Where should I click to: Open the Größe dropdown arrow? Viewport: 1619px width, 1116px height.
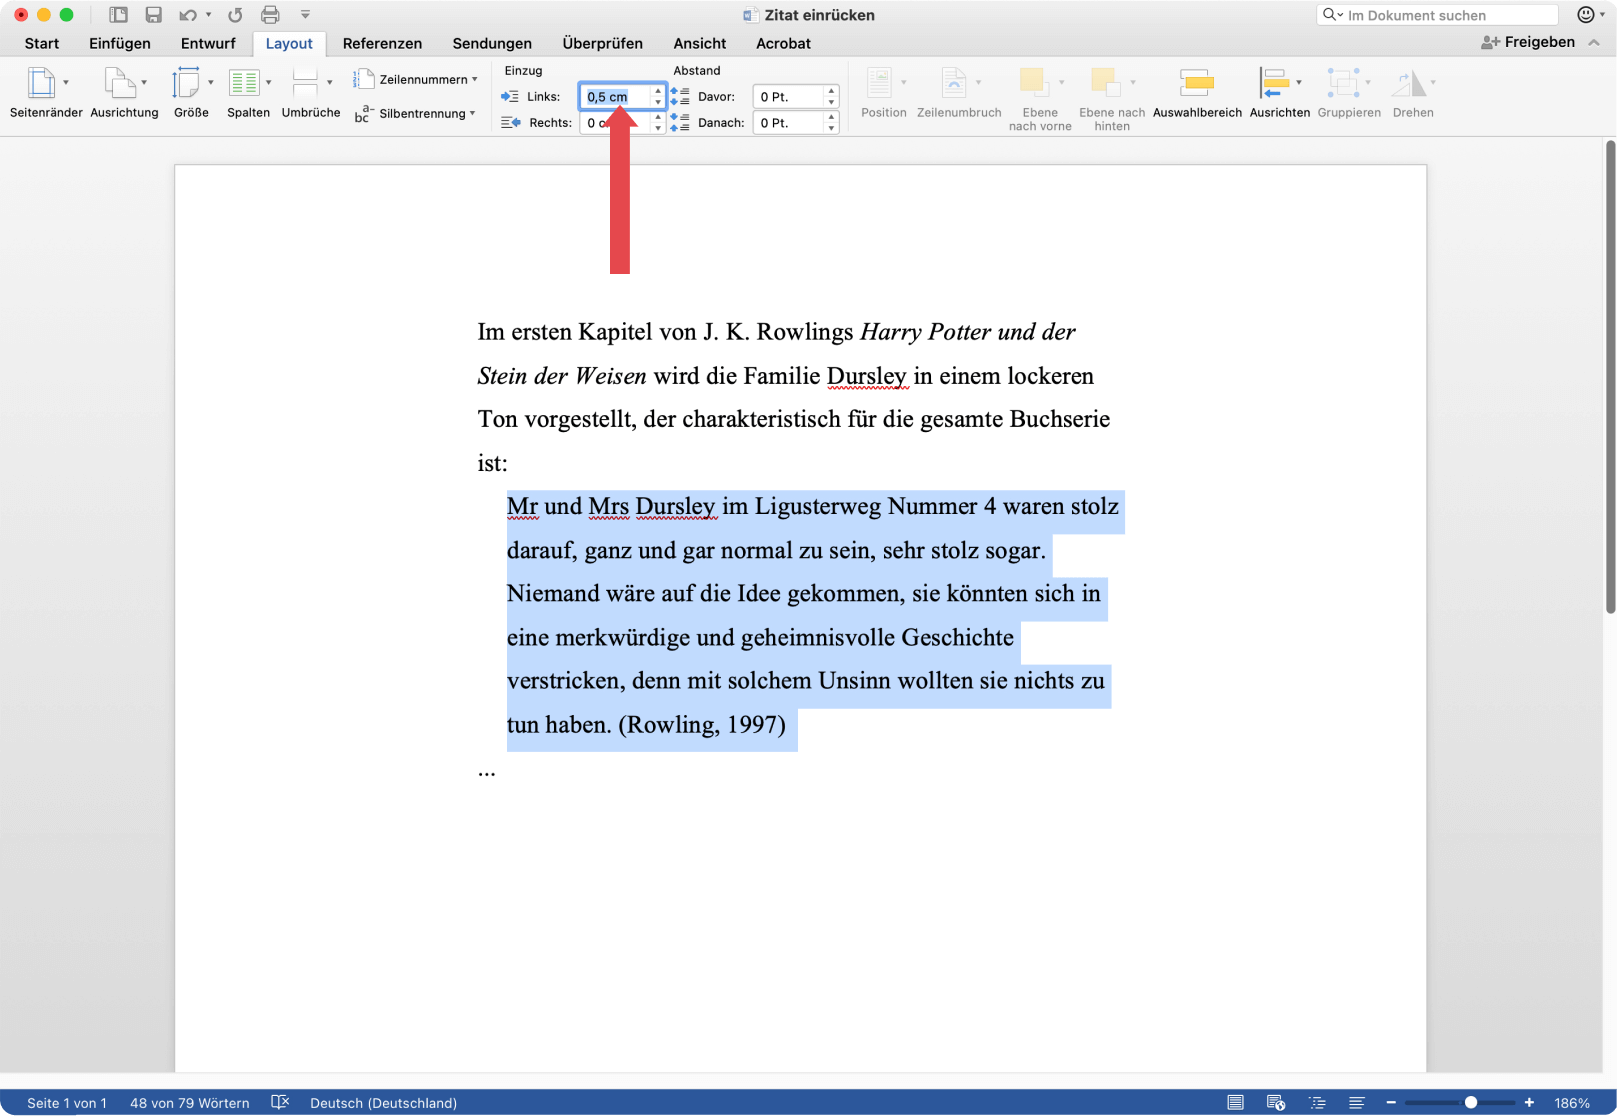click(x=210, y=82)
